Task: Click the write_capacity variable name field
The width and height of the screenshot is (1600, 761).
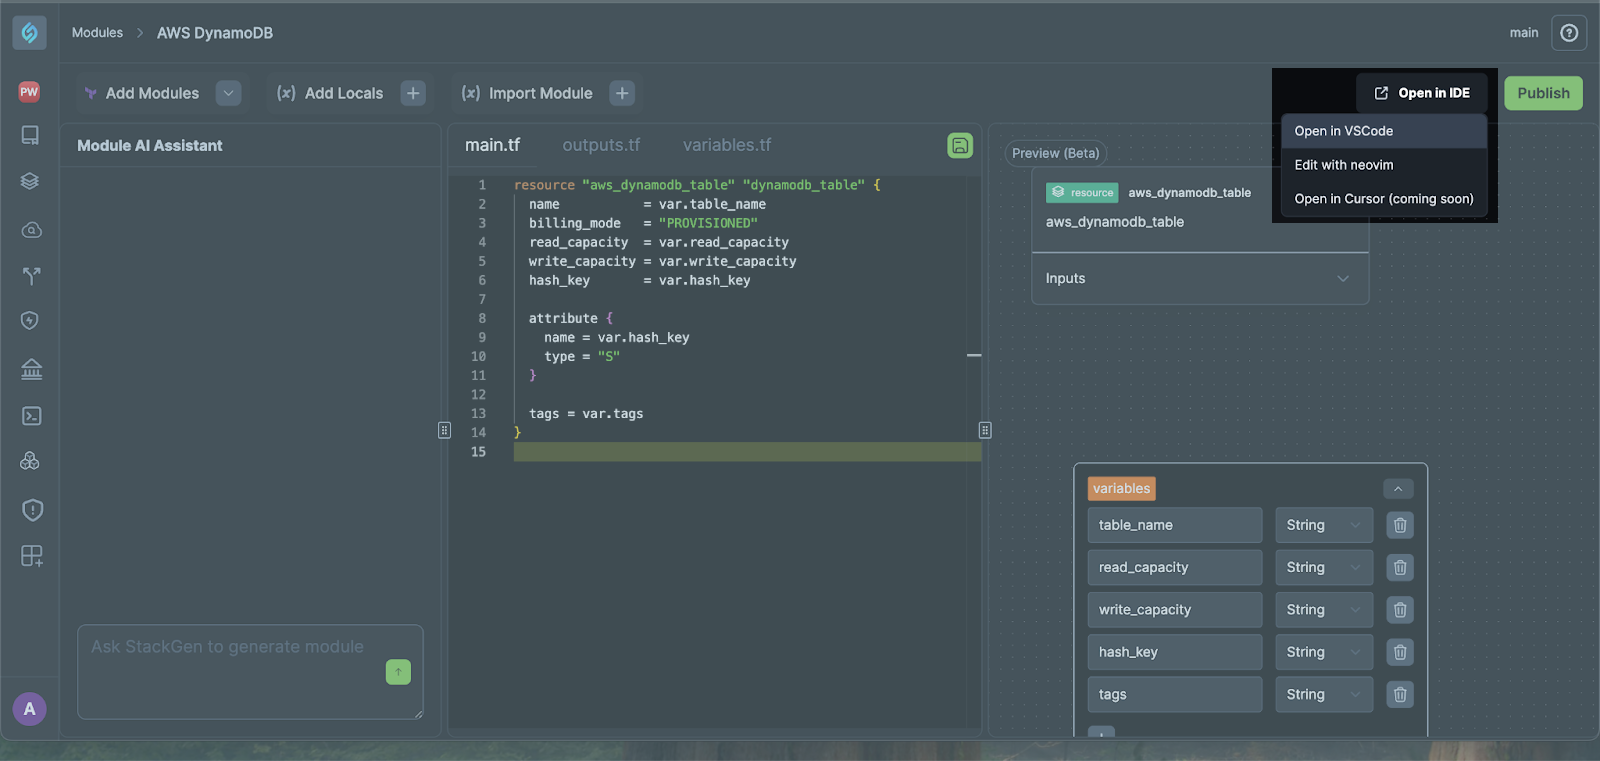Action: (1175, 610)
